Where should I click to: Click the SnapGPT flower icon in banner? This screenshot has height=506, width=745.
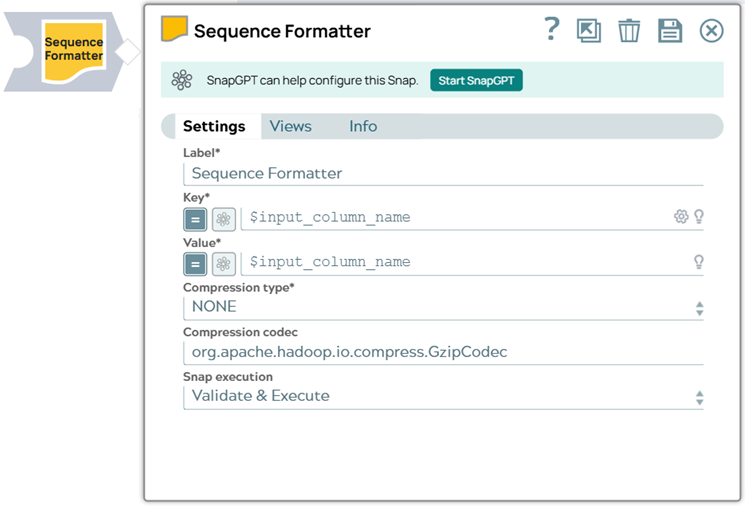[181, 80]
